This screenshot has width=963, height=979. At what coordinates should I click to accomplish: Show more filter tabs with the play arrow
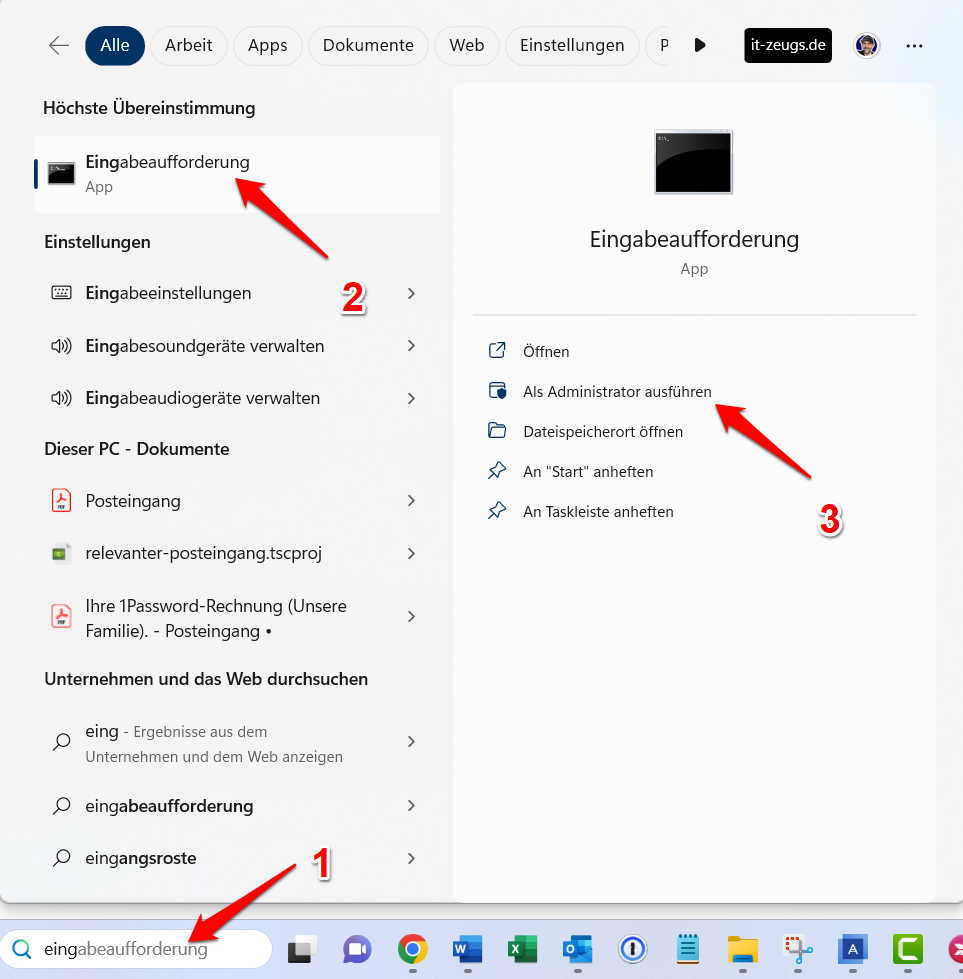(x=700, y=46)
